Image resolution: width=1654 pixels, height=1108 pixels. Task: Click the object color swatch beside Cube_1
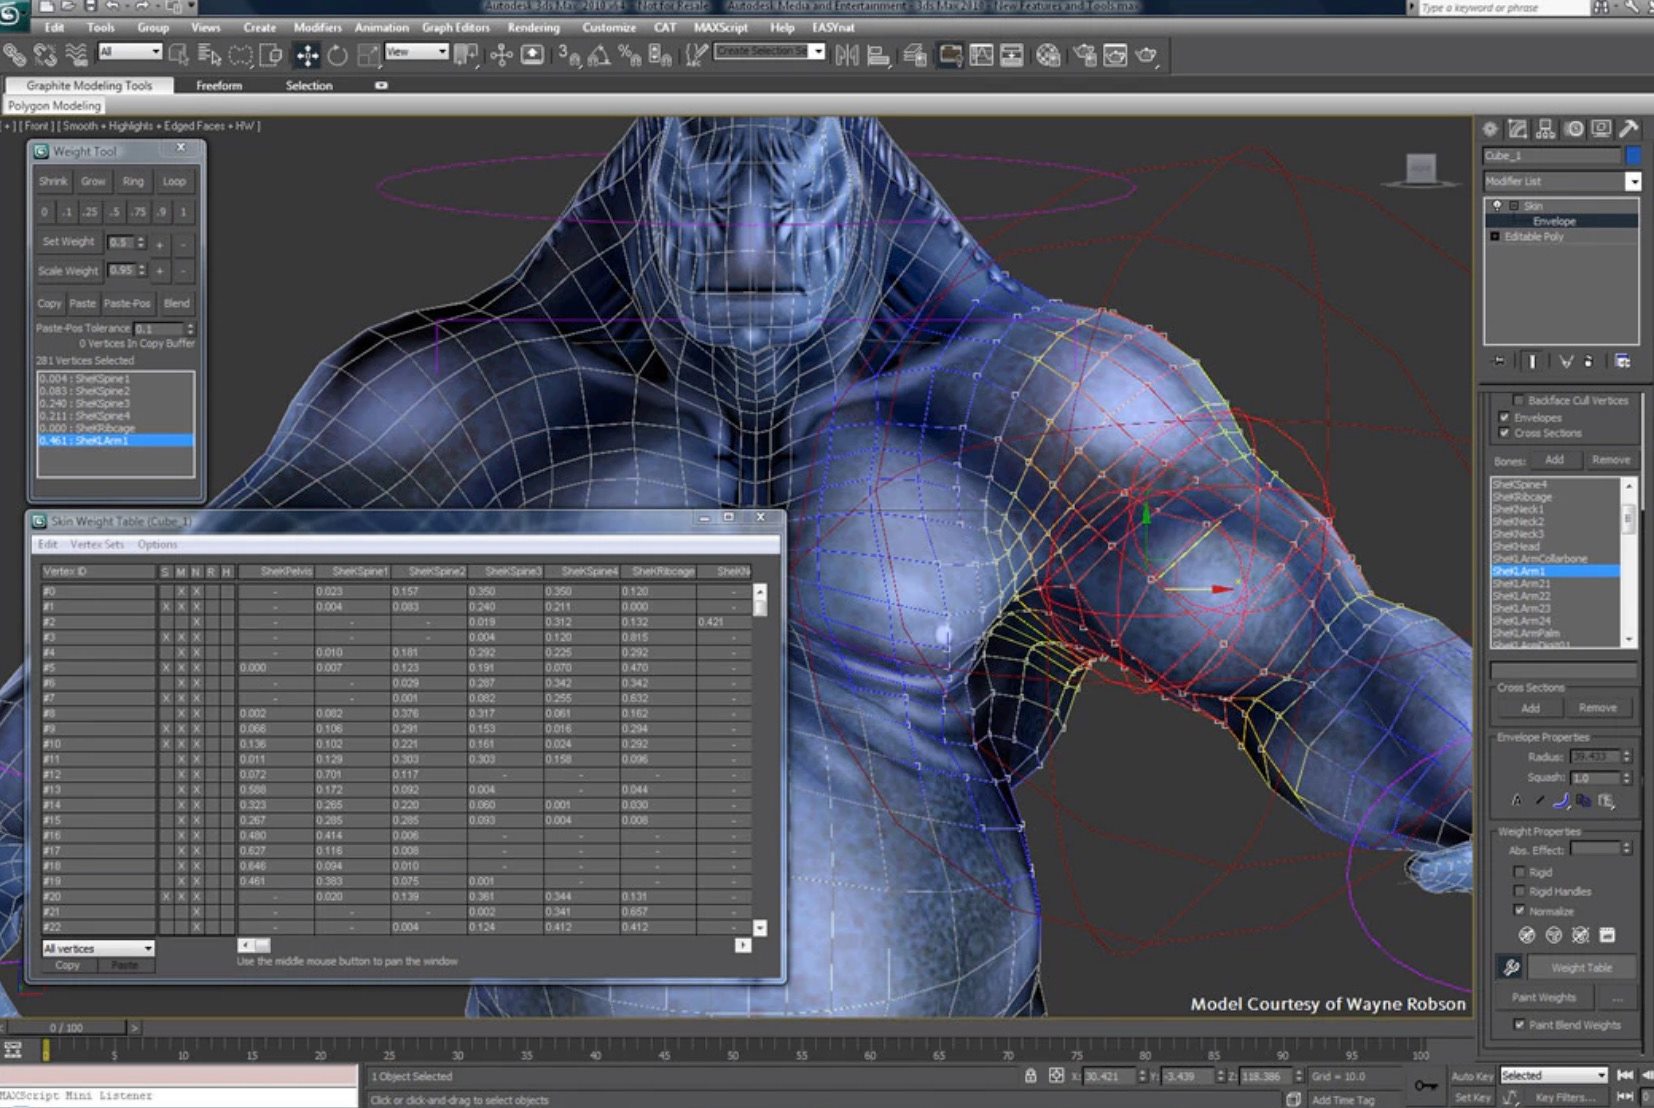(x=1633, y=155)
